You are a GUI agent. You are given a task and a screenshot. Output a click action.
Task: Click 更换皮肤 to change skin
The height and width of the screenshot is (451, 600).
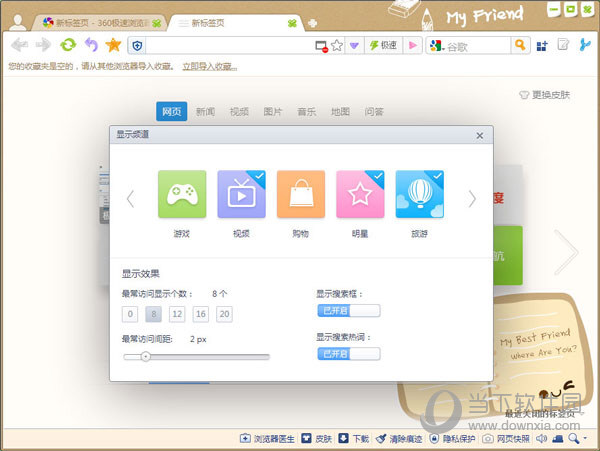tap(545, 95)
